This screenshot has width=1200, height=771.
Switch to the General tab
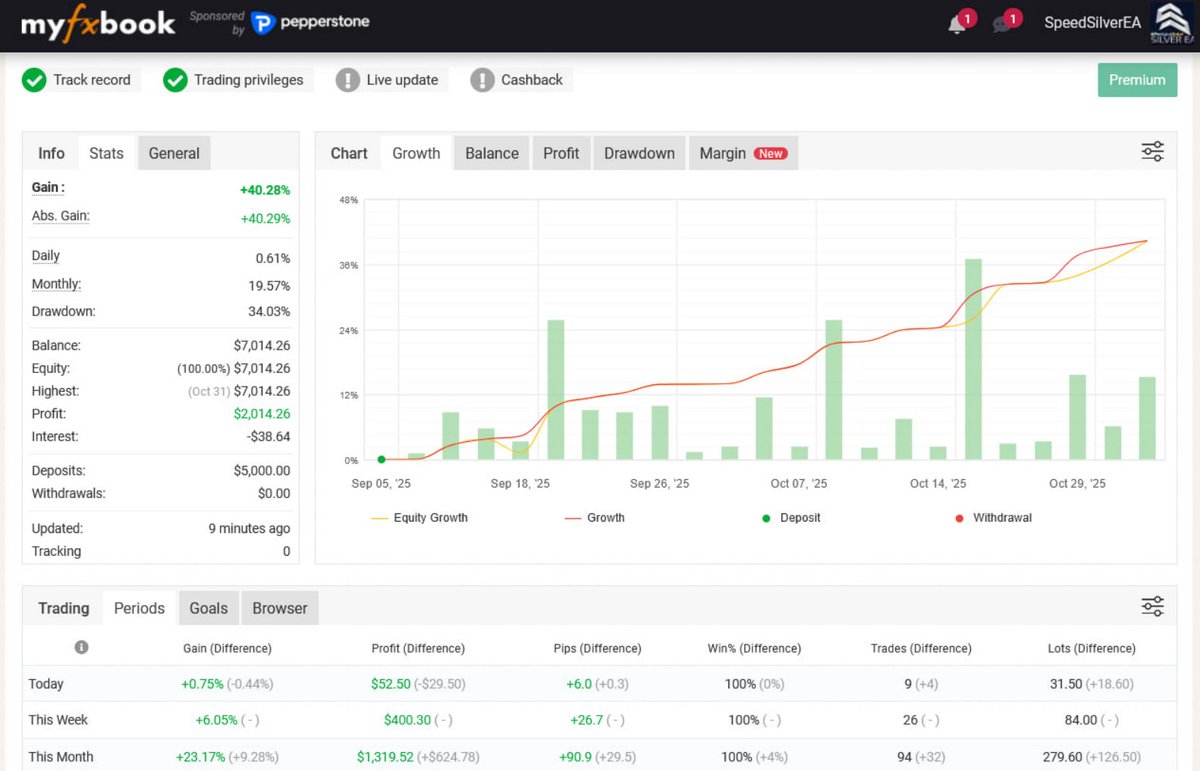pyautogui.click(x=174, y=153)
